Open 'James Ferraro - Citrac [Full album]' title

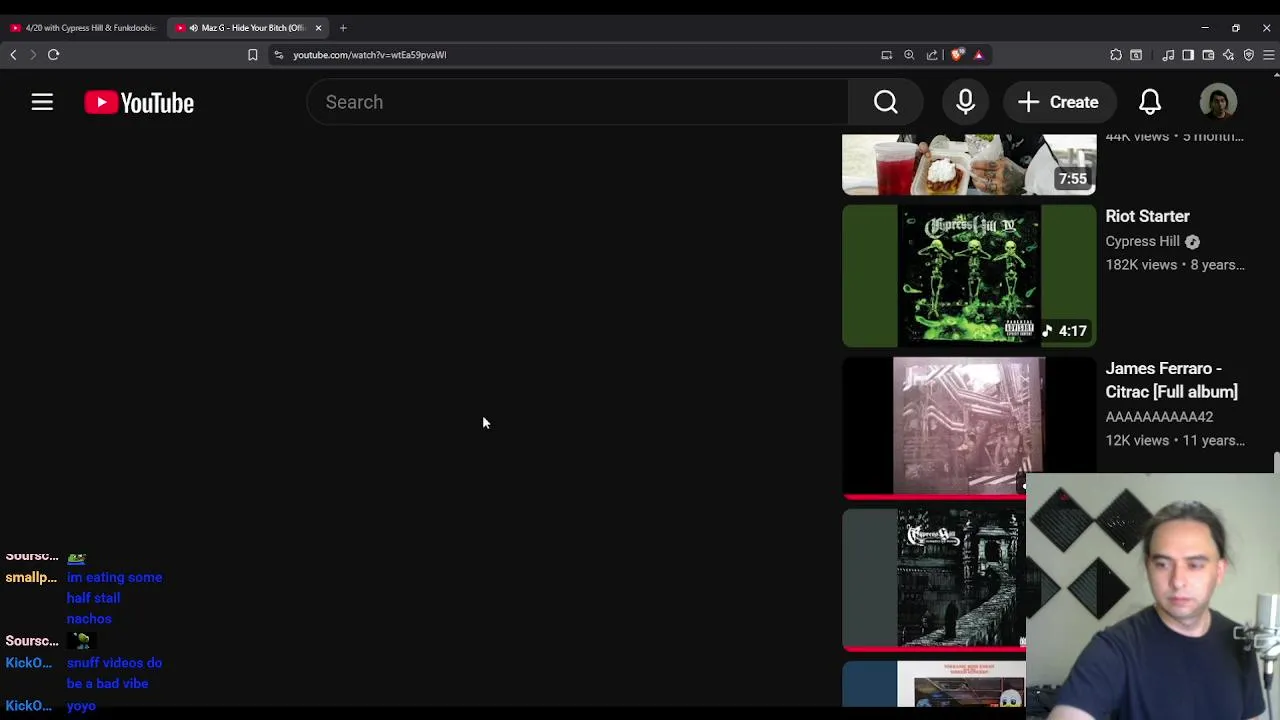pyautogui.click(x=1171, y=380)
